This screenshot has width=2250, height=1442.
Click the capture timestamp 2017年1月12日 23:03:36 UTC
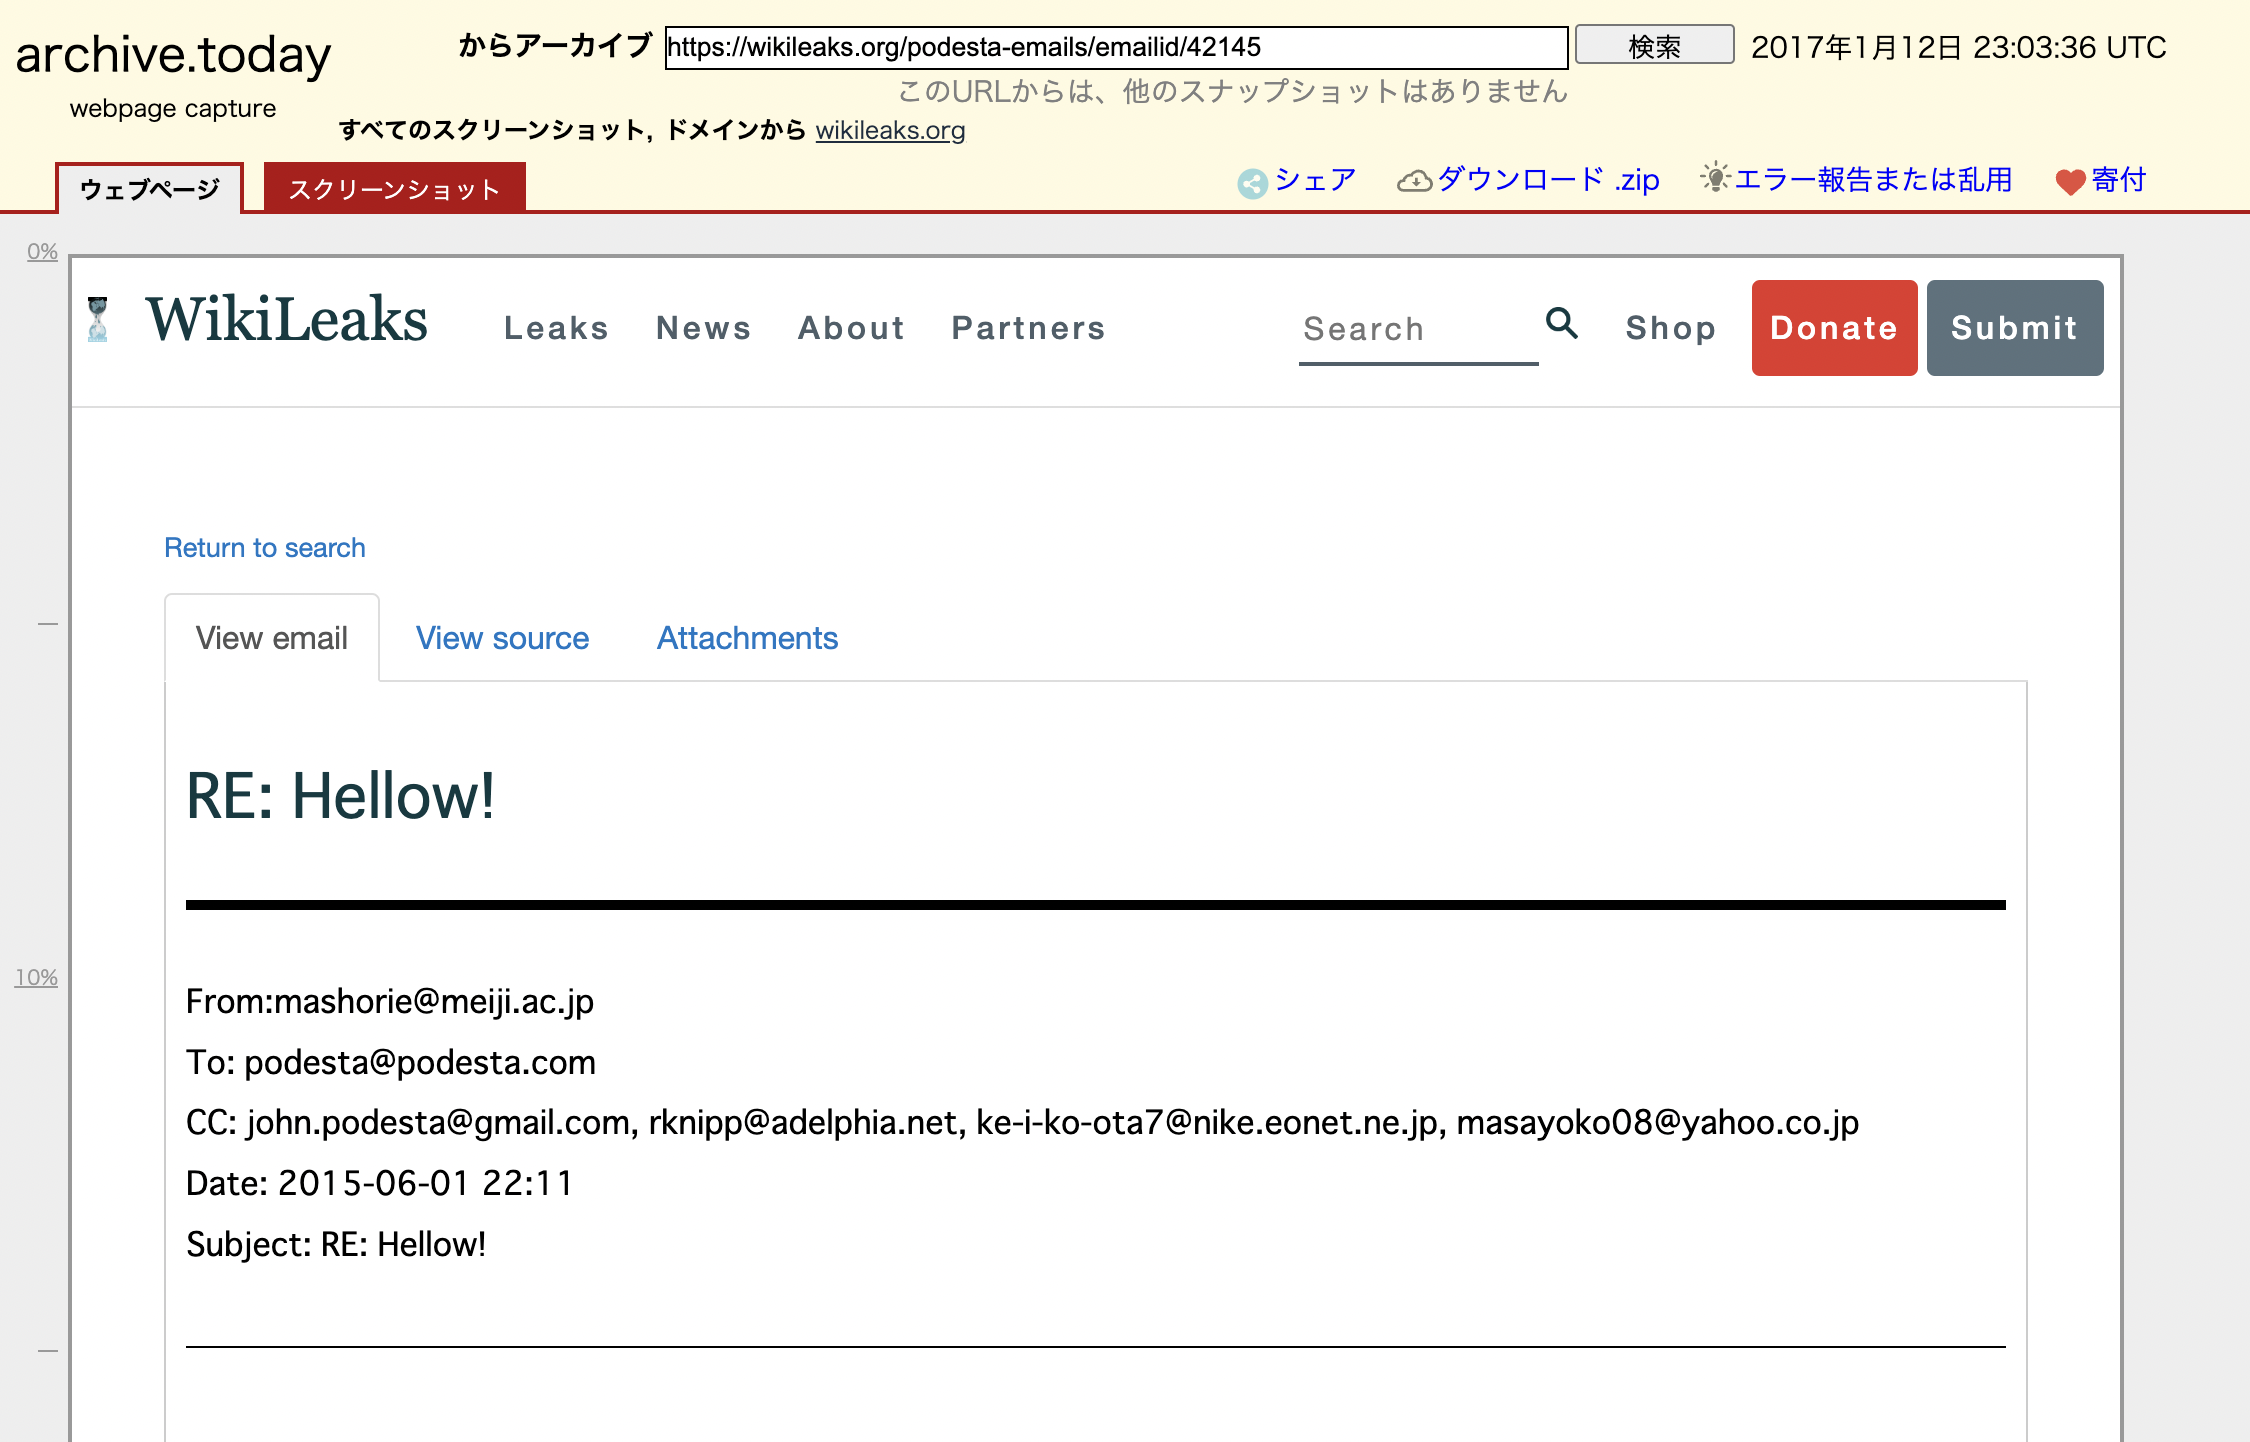1959,47
